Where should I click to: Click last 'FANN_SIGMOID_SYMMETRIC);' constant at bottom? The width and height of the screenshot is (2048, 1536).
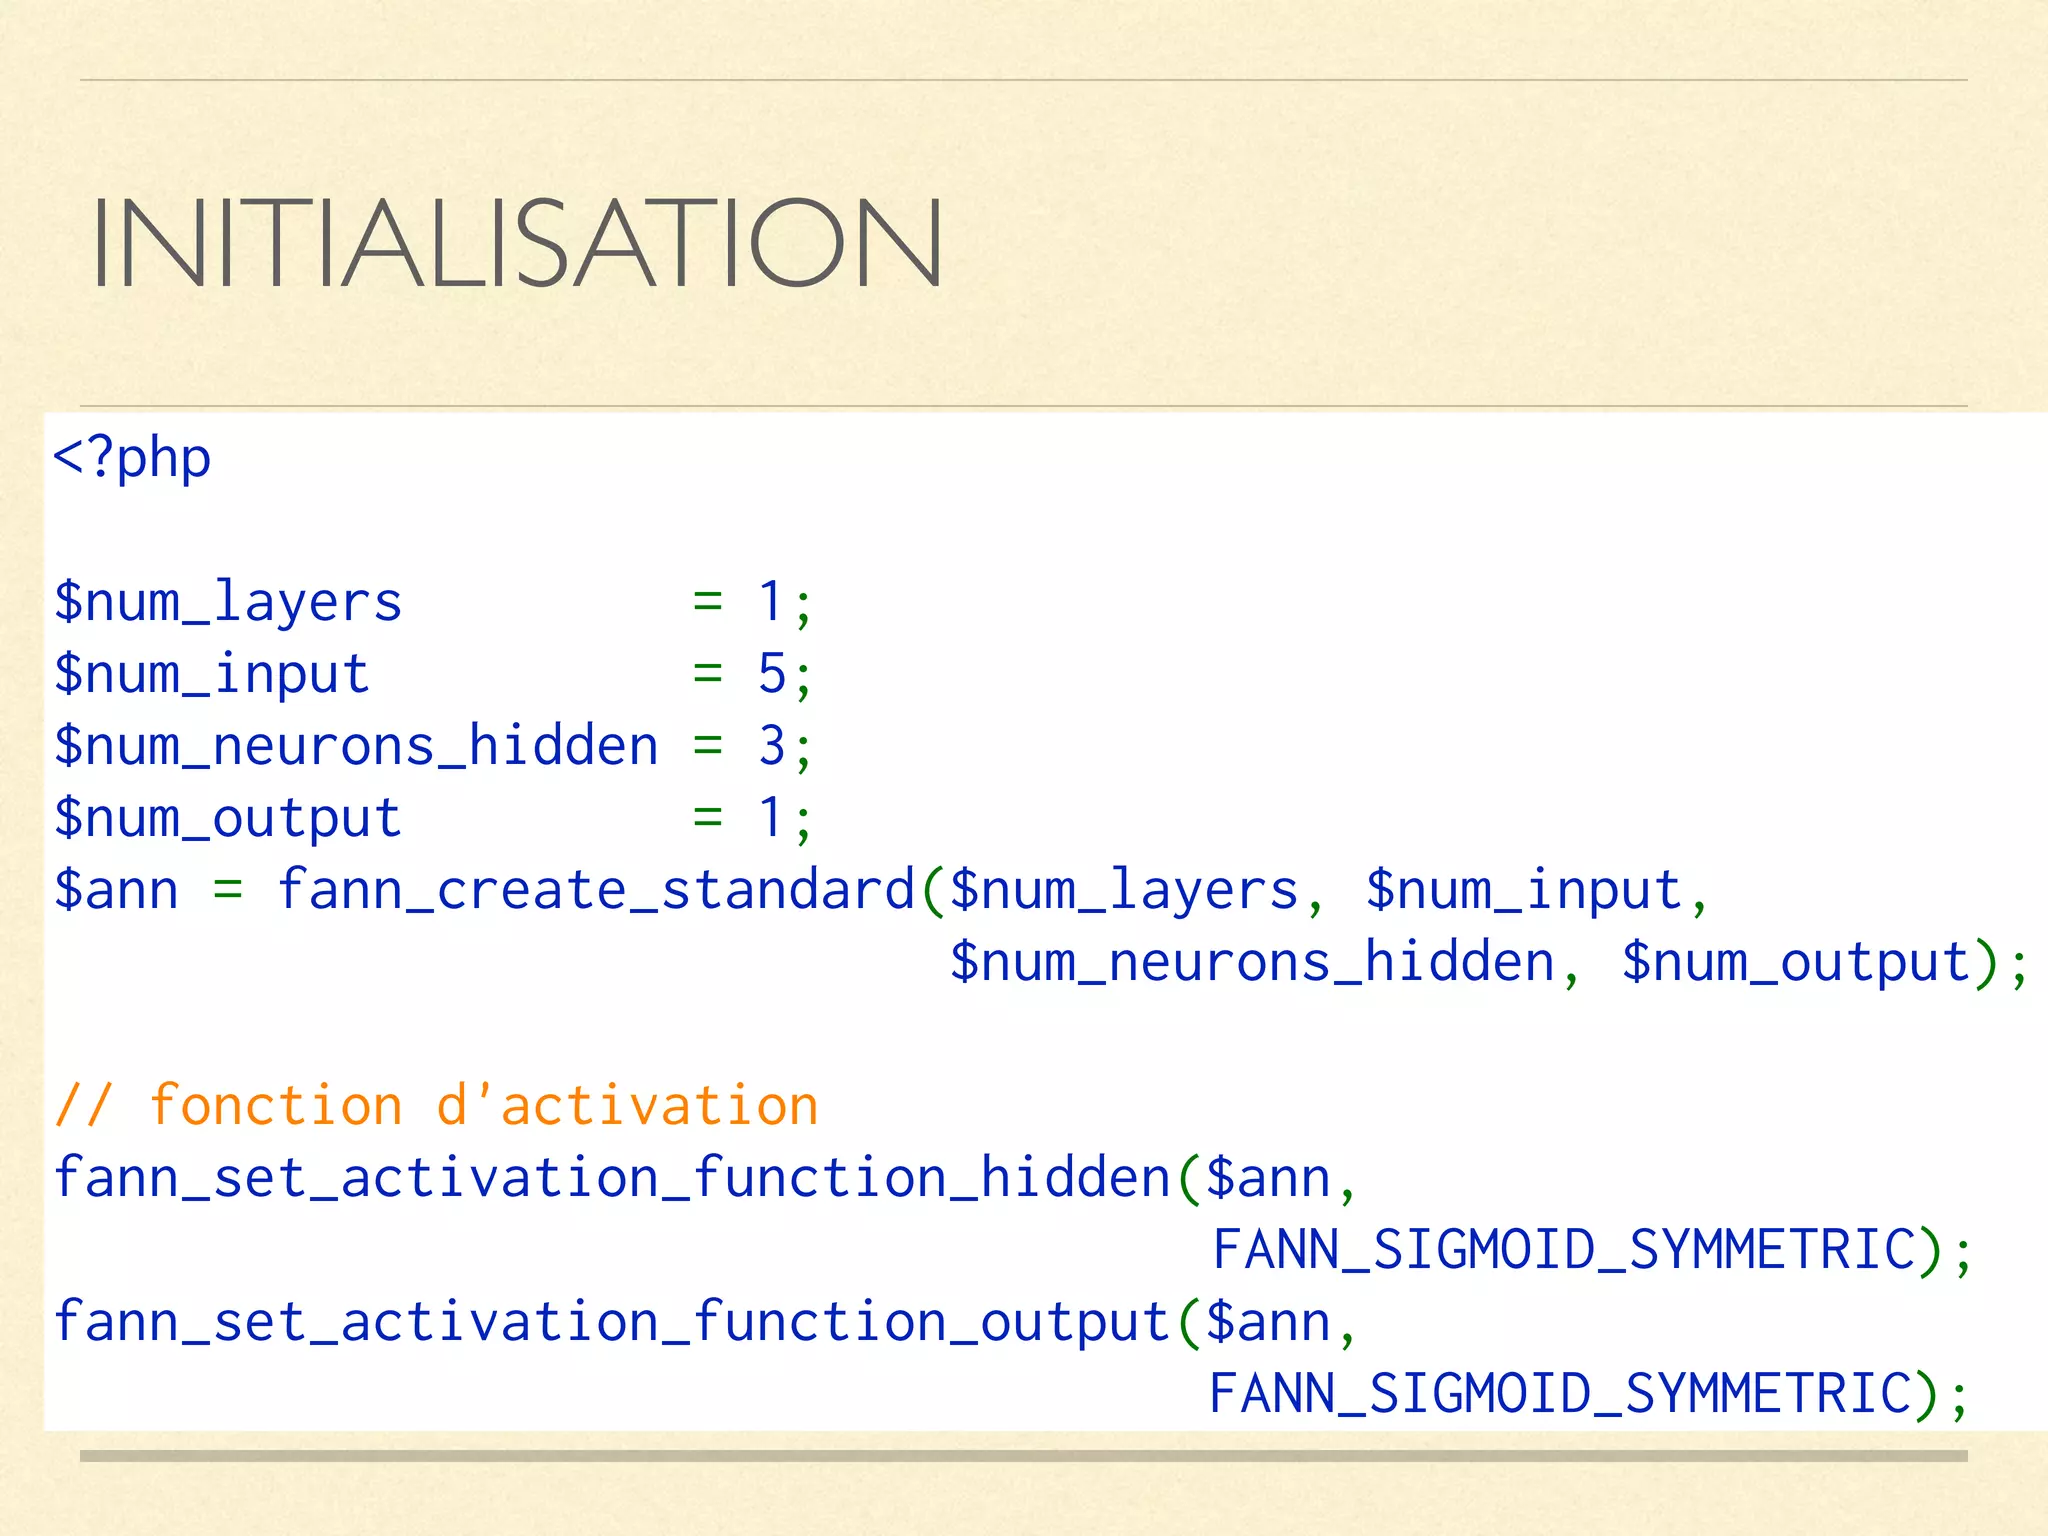coord(1589,1394)
